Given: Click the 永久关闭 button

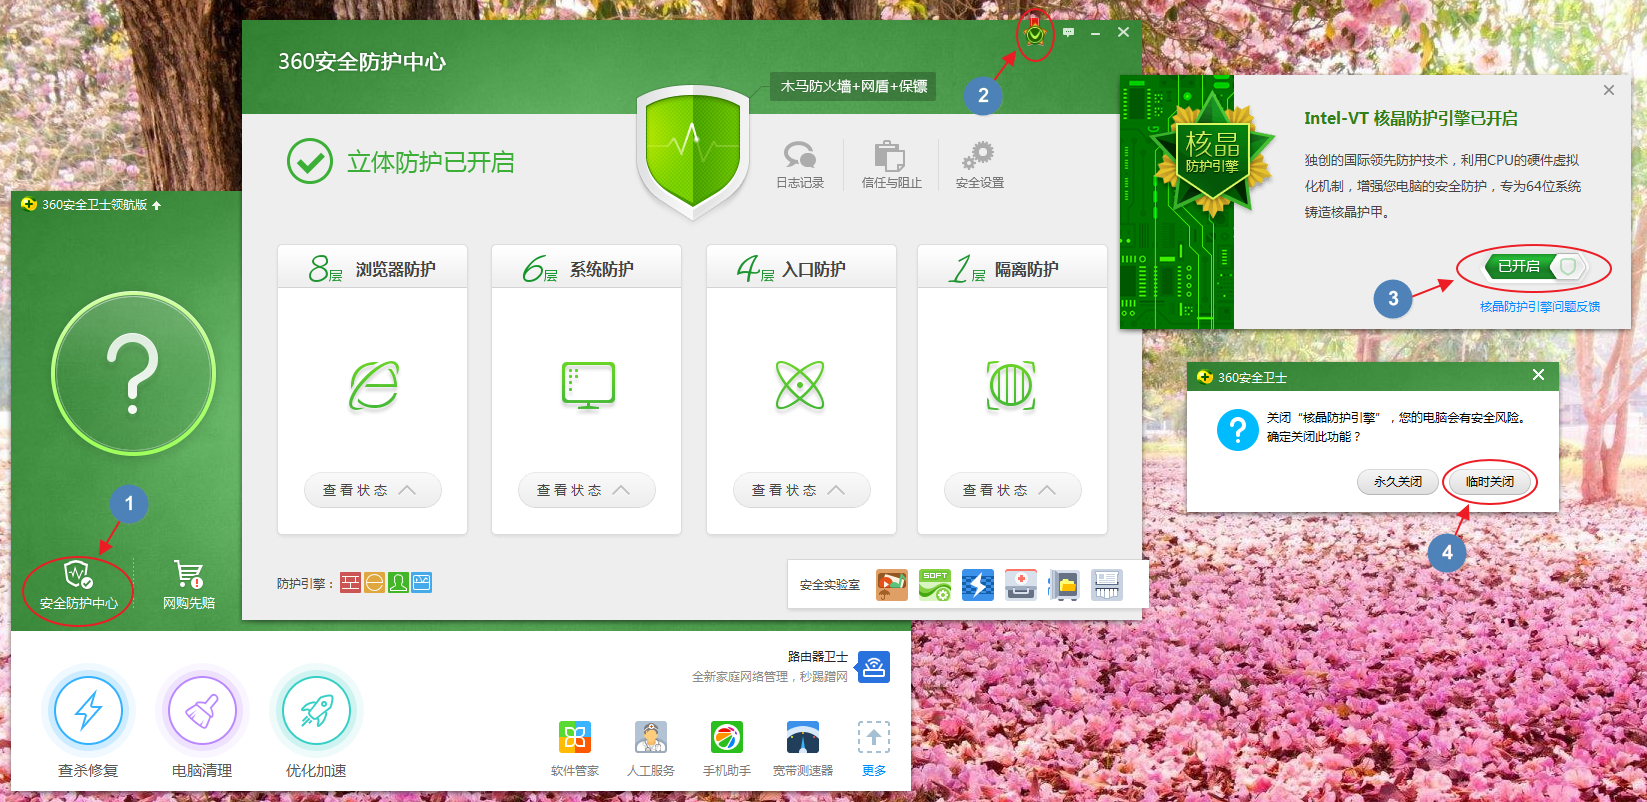Looking at the screenshot, I should point(1397,482).
